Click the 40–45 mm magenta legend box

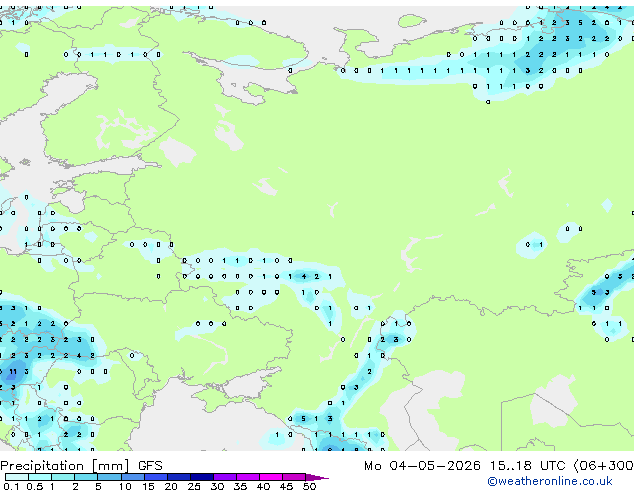click(x=271, y=477)
